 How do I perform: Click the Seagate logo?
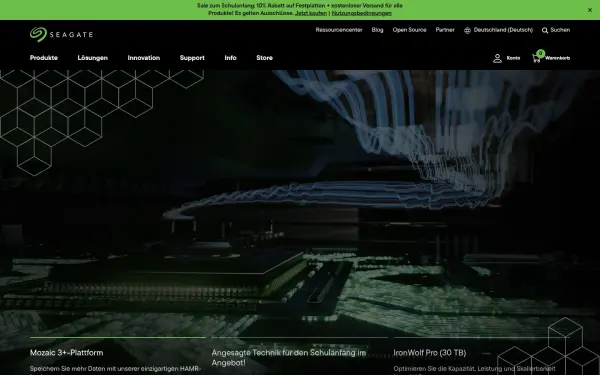(x=61, y=34)
